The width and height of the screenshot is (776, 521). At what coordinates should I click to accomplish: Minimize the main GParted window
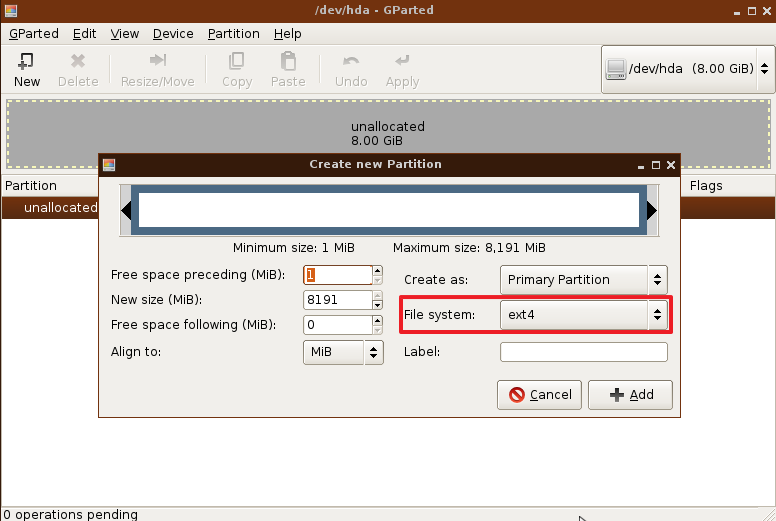pyautogui.click(x=737, y=12)
